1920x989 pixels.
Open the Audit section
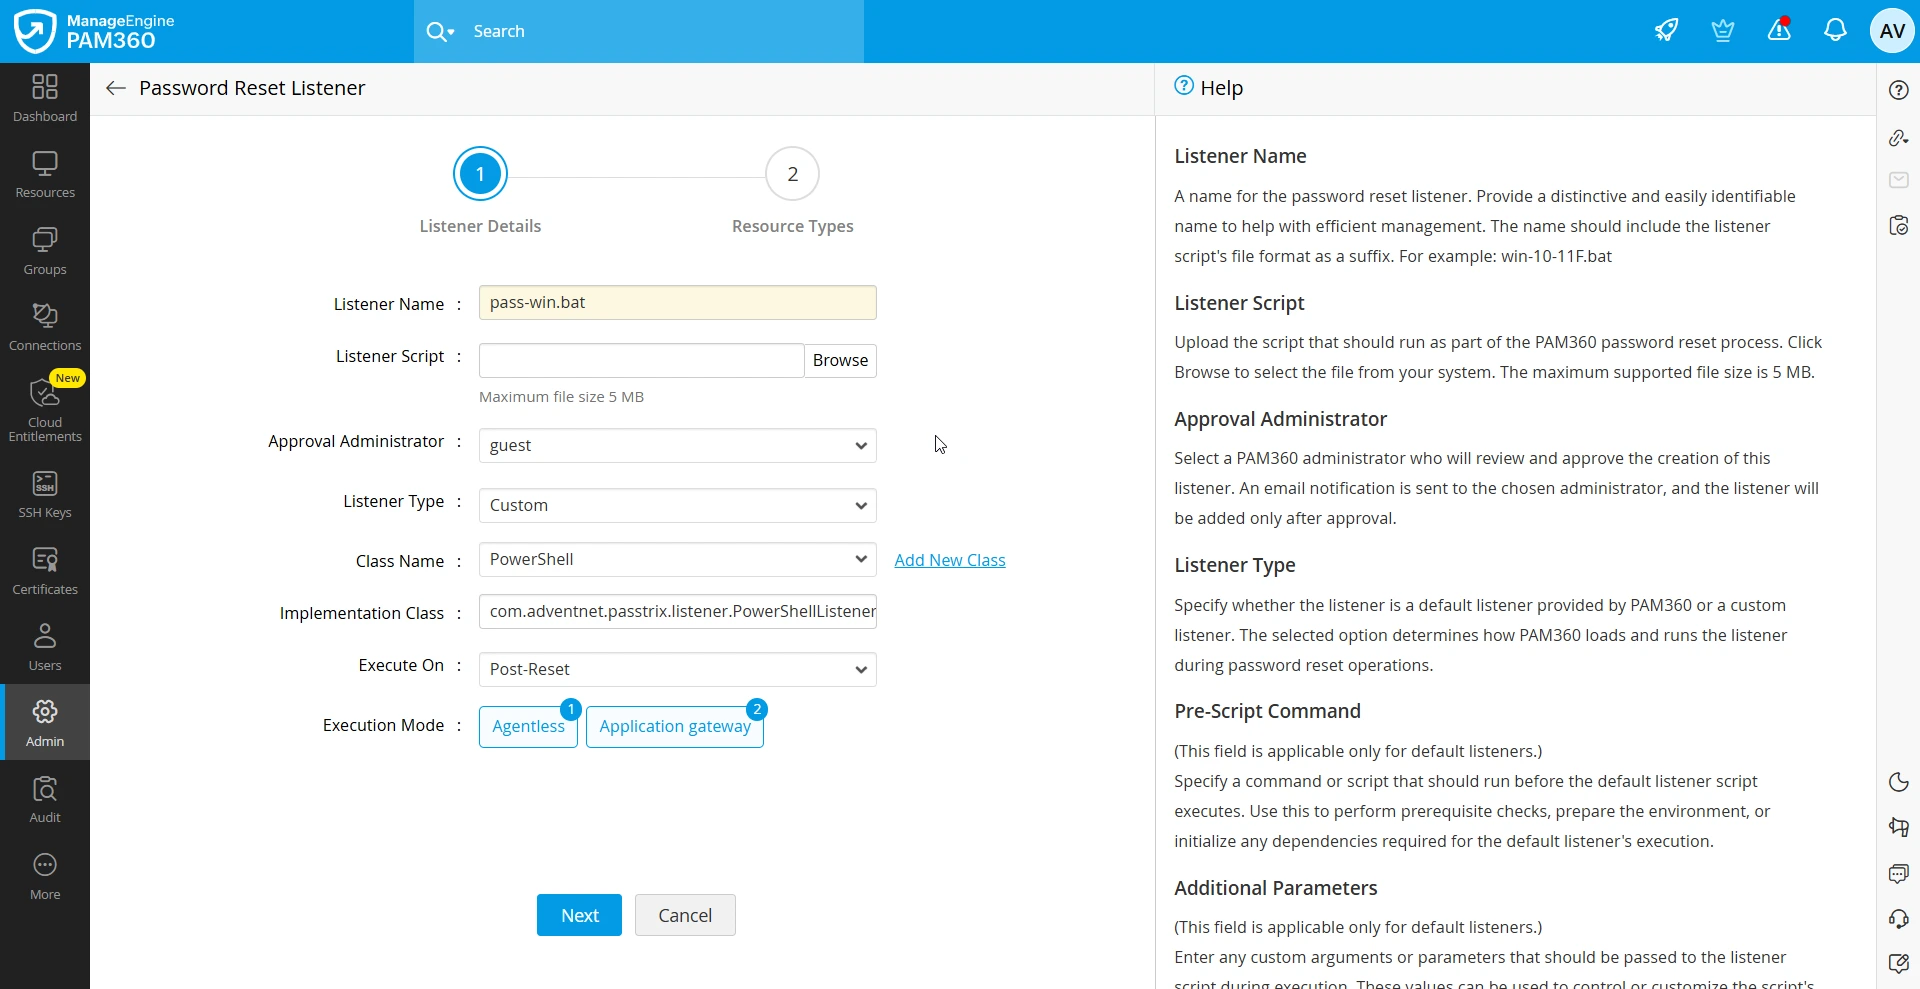click(x=45, y=800)
